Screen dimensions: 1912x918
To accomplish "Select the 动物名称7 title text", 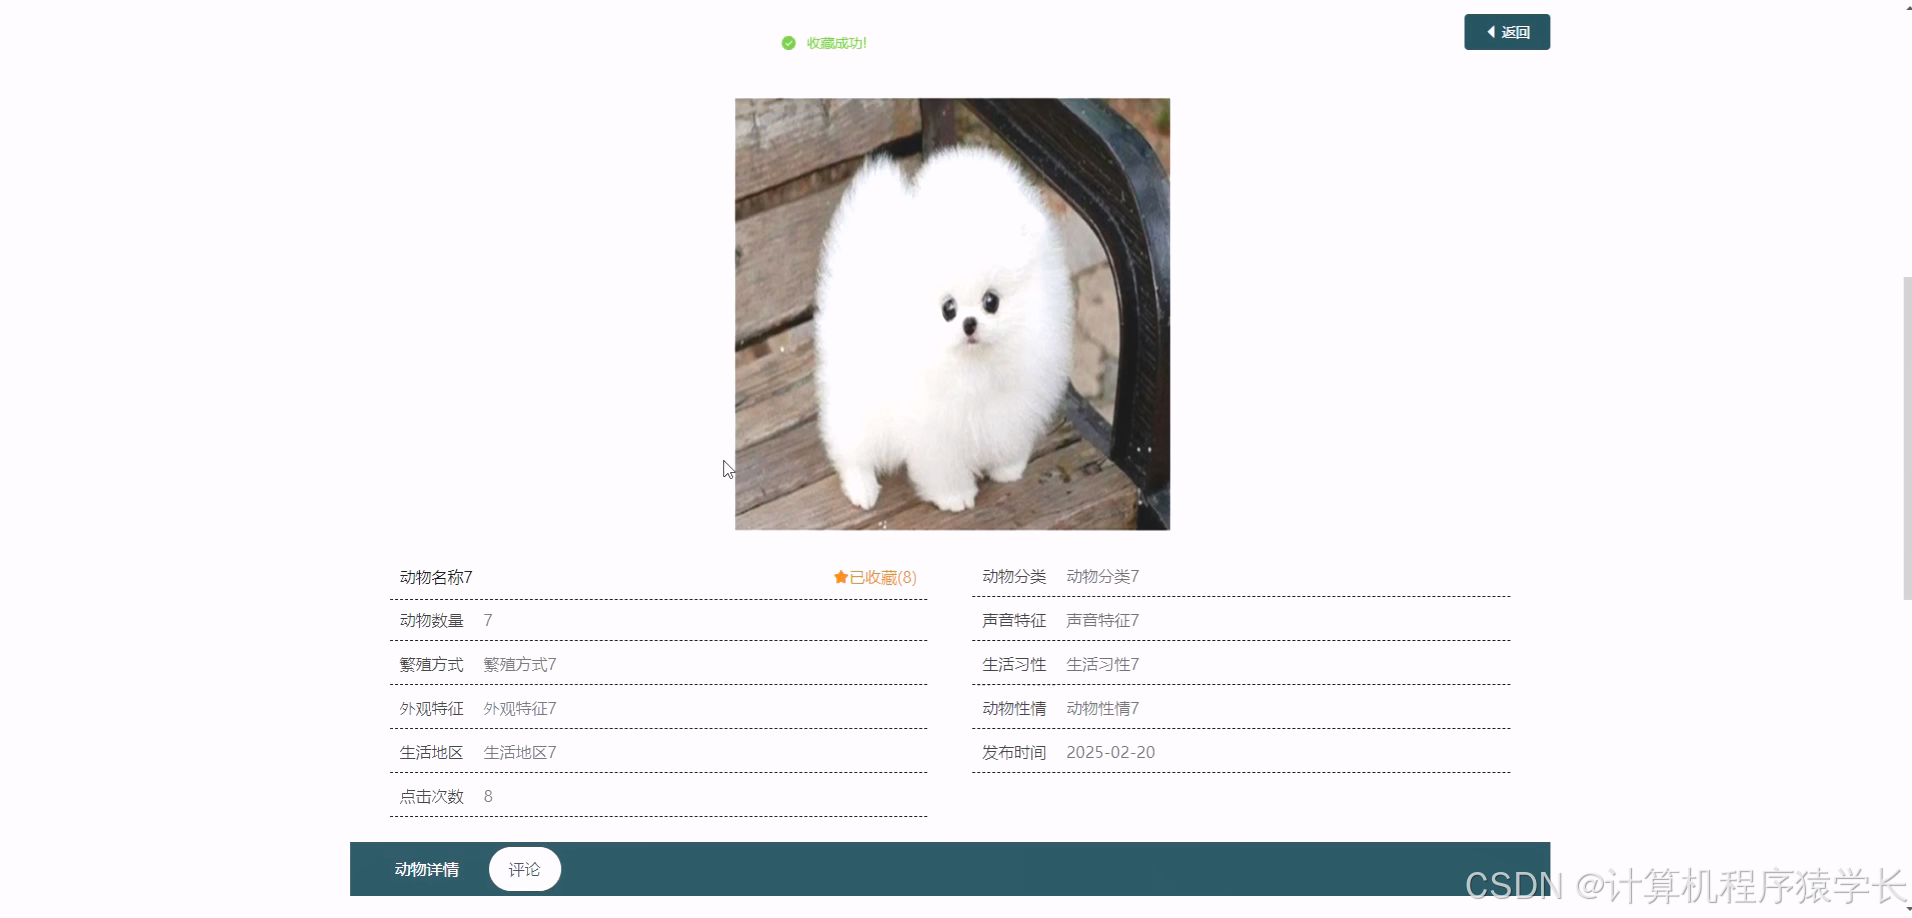I will tap(436, 577).
